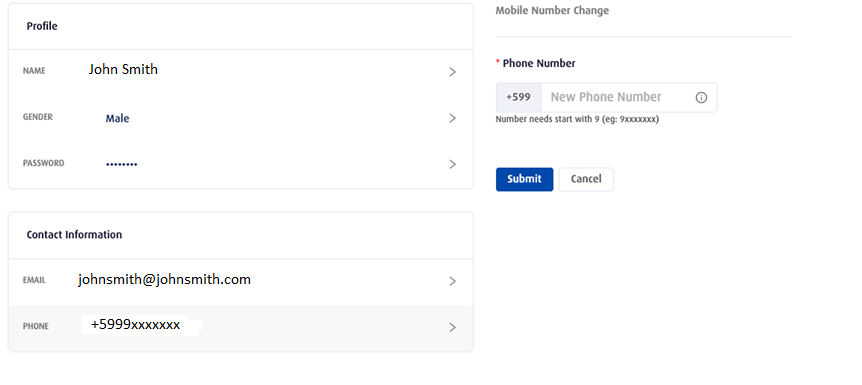Click the Phone Number field label

[539, 63]
